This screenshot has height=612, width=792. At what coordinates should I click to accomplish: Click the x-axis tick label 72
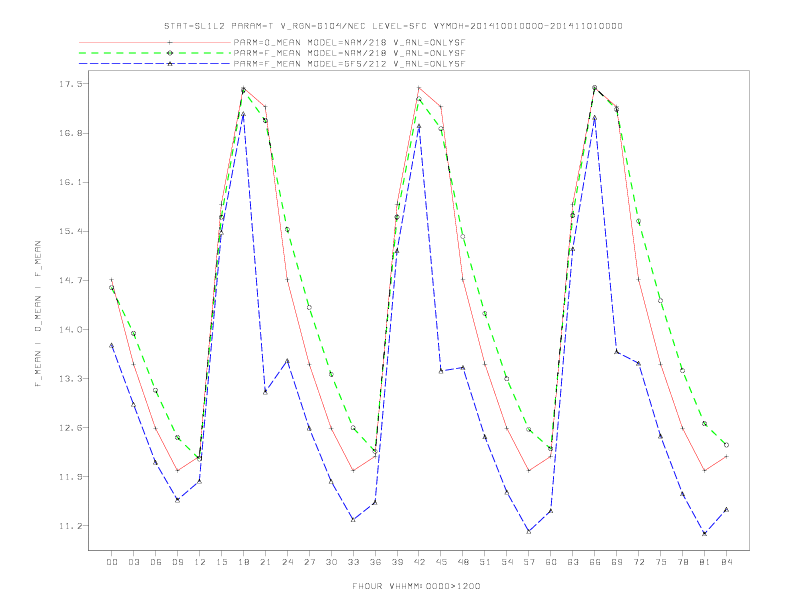638,562
